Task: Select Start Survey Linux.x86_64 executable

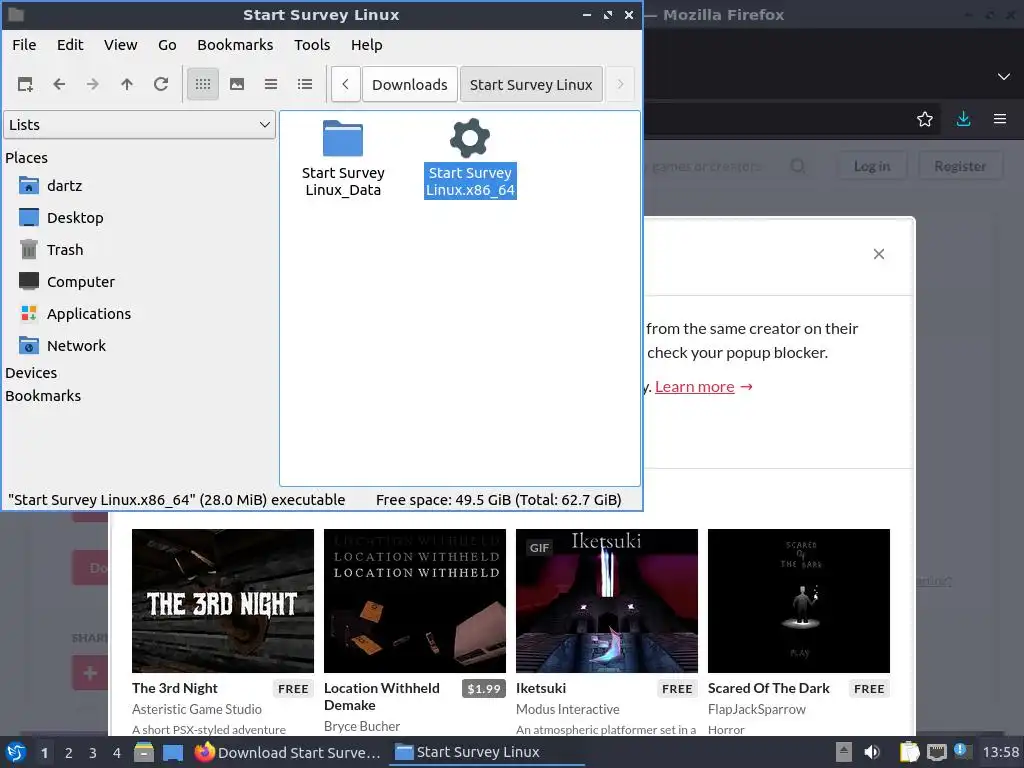Action: click(470, 159)
